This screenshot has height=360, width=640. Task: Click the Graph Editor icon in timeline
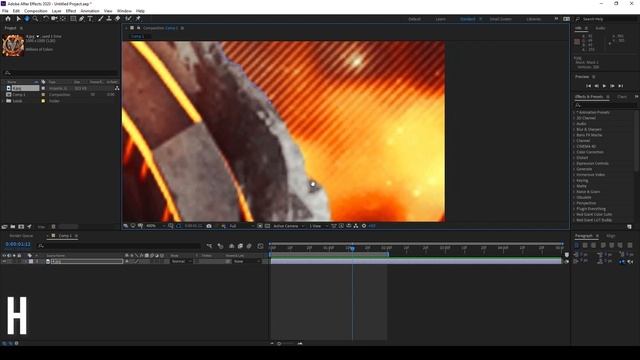click(260, 246)
